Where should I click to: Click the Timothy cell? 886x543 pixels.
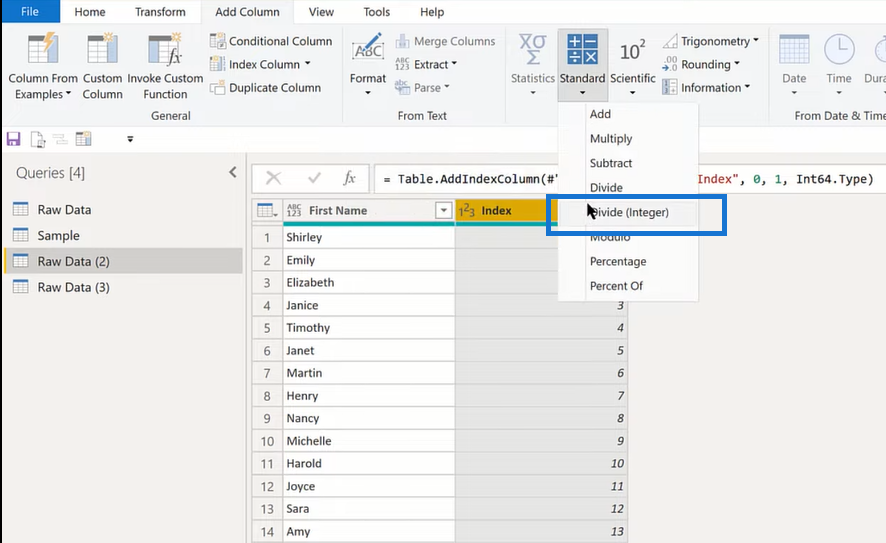(368, 328)
